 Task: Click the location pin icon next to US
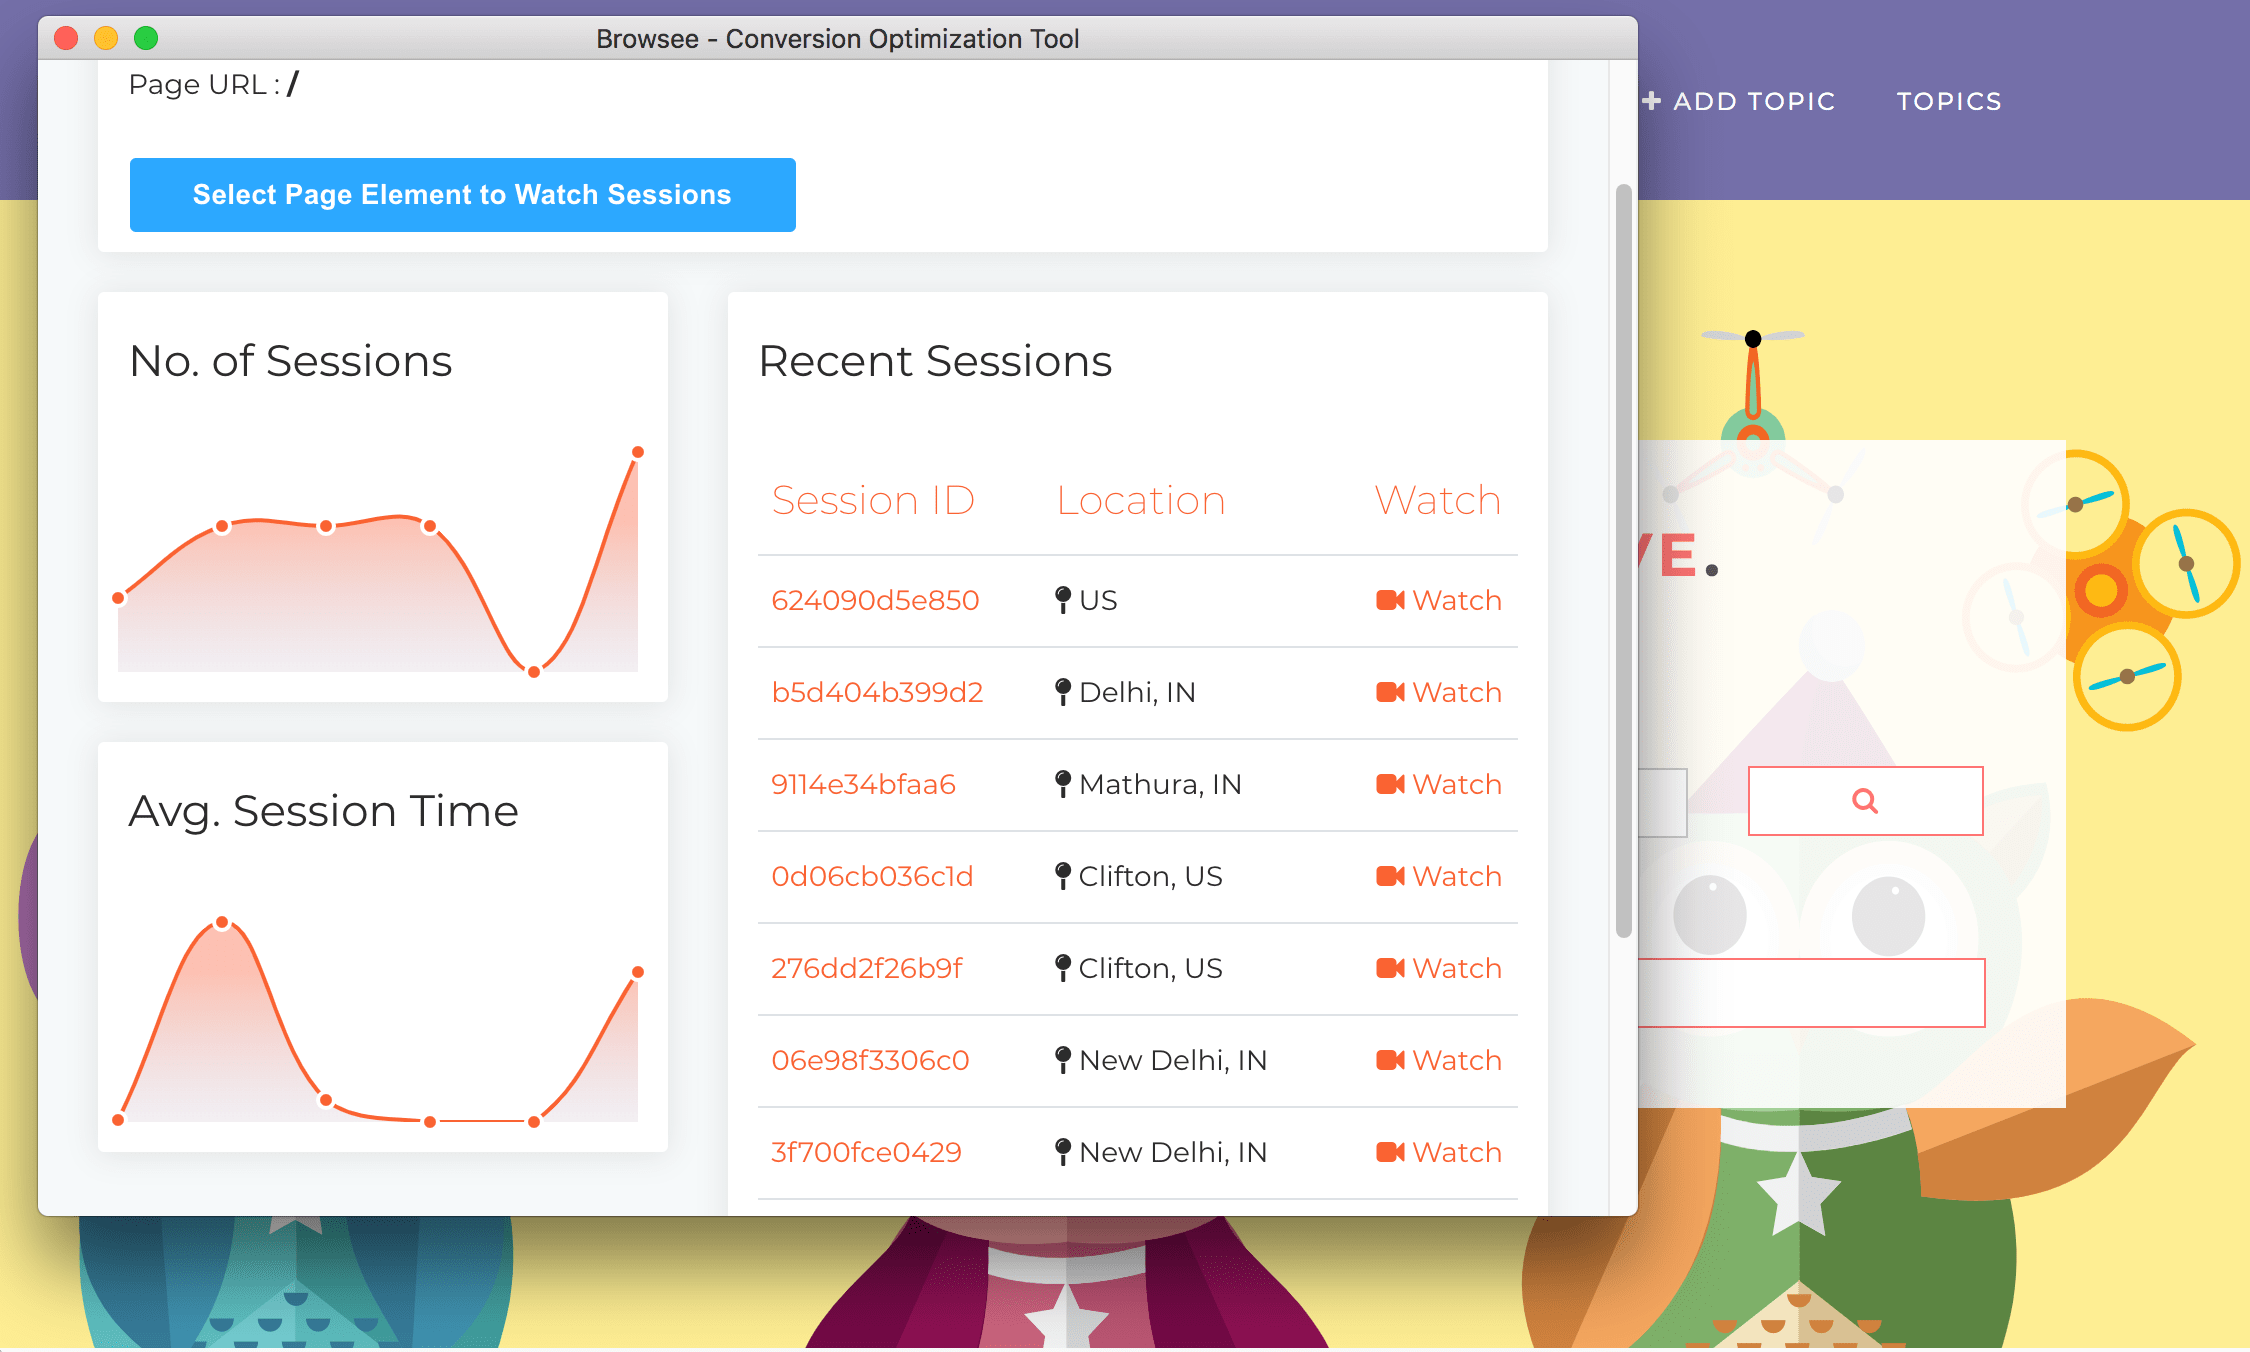[1063, 600]
